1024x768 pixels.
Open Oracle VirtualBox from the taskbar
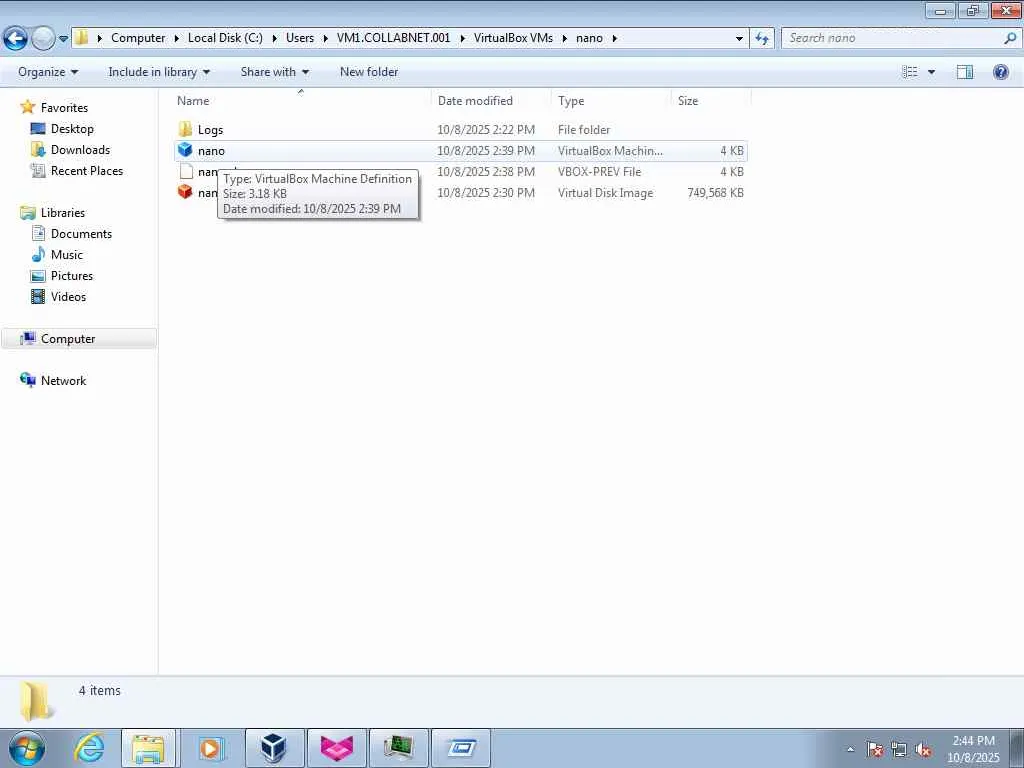click(274, 748)
